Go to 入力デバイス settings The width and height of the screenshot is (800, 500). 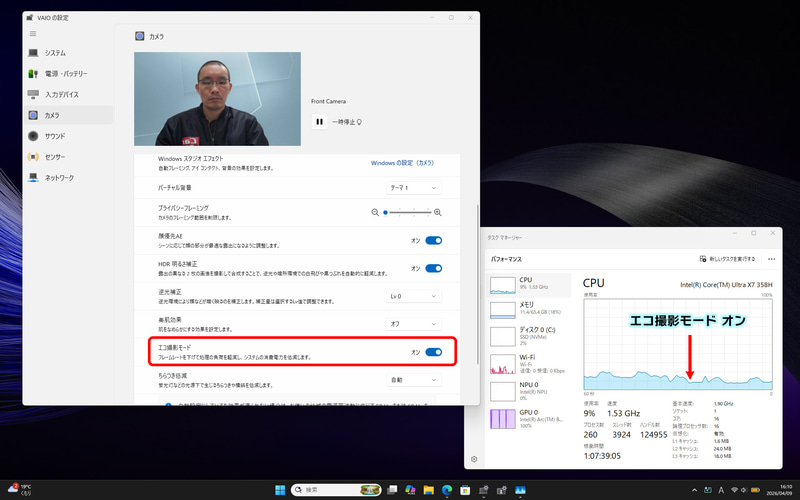68,95
